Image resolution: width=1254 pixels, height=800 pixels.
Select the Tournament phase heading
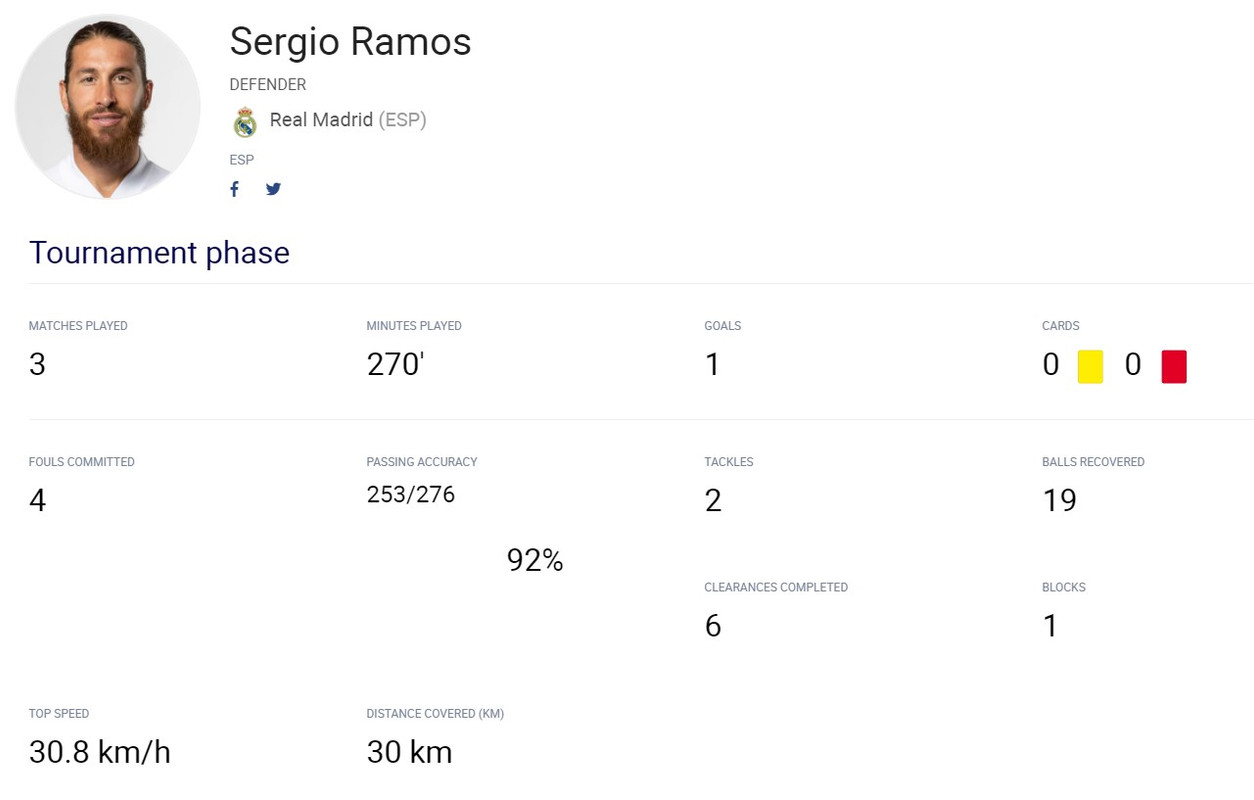tap(159, 253)
